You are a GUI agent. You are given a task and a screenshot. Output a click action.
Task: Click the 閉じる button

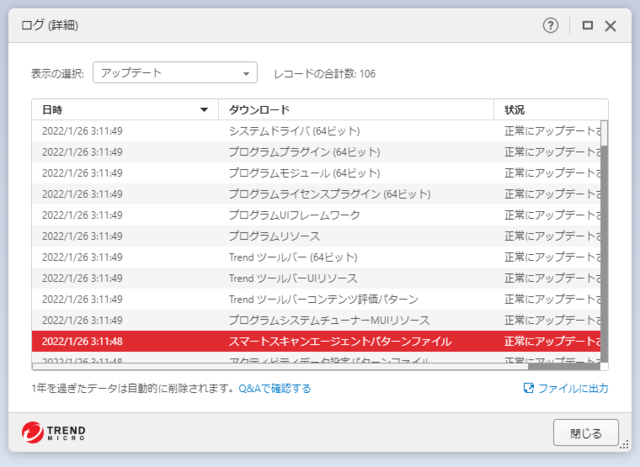click(x=586, y=433)
